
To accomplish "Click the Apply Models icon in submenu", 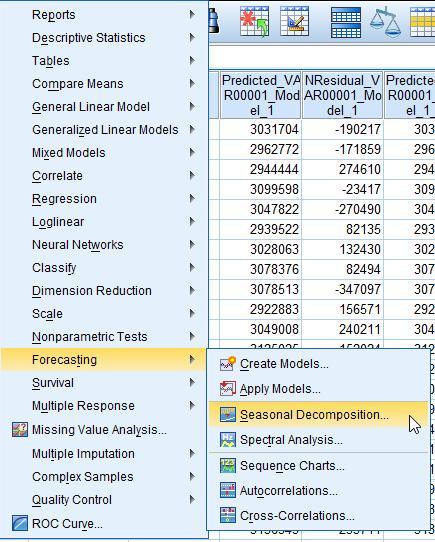I will click(228, 389).
